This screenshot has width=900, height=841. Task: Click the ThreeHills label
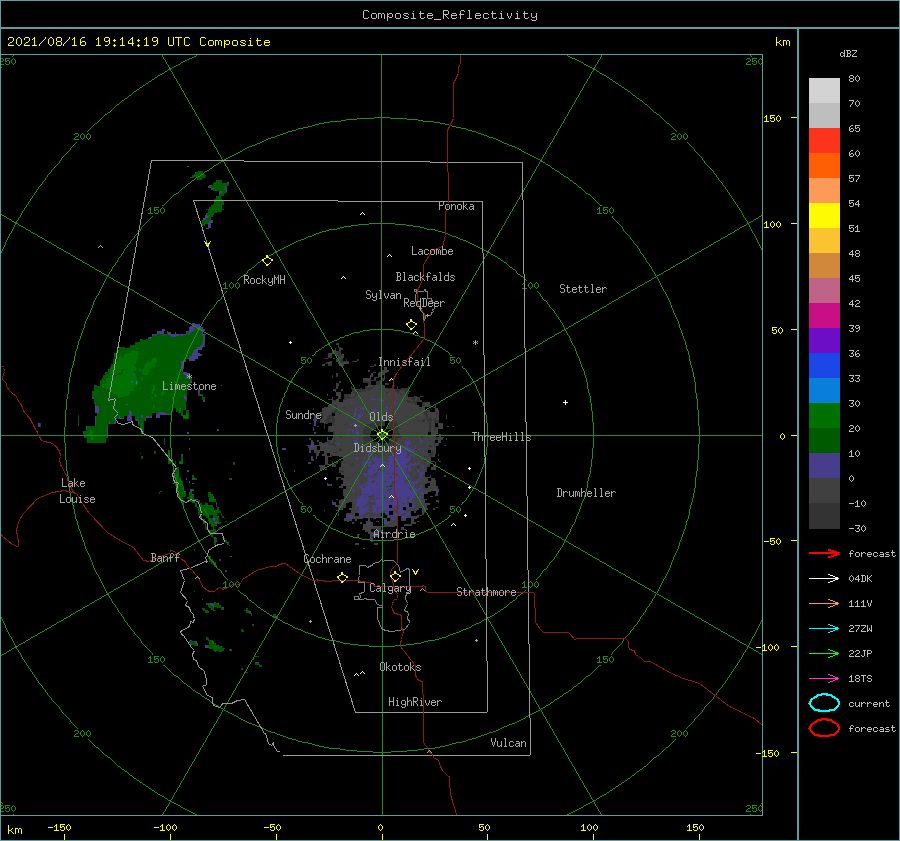(x=502, y=437)
